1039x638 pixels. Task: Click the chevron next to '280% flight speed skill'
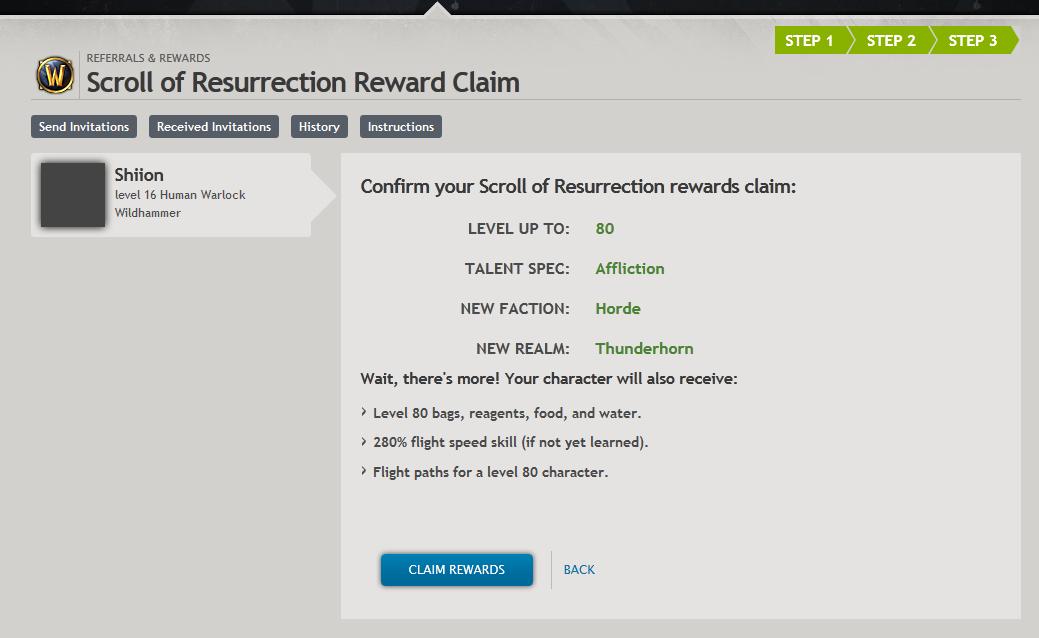pyautogui.click(x=363, y=442)
